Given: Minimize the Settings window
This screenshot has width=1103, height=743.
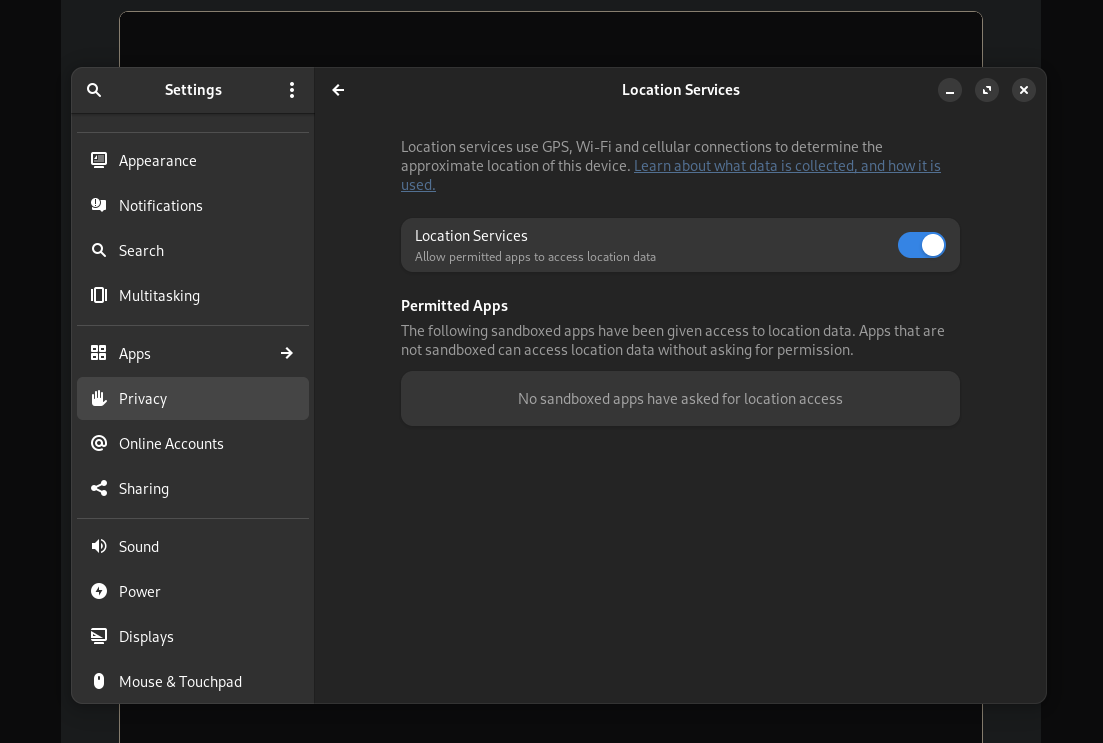Looking at the screenshot, I should pos(950,90).
